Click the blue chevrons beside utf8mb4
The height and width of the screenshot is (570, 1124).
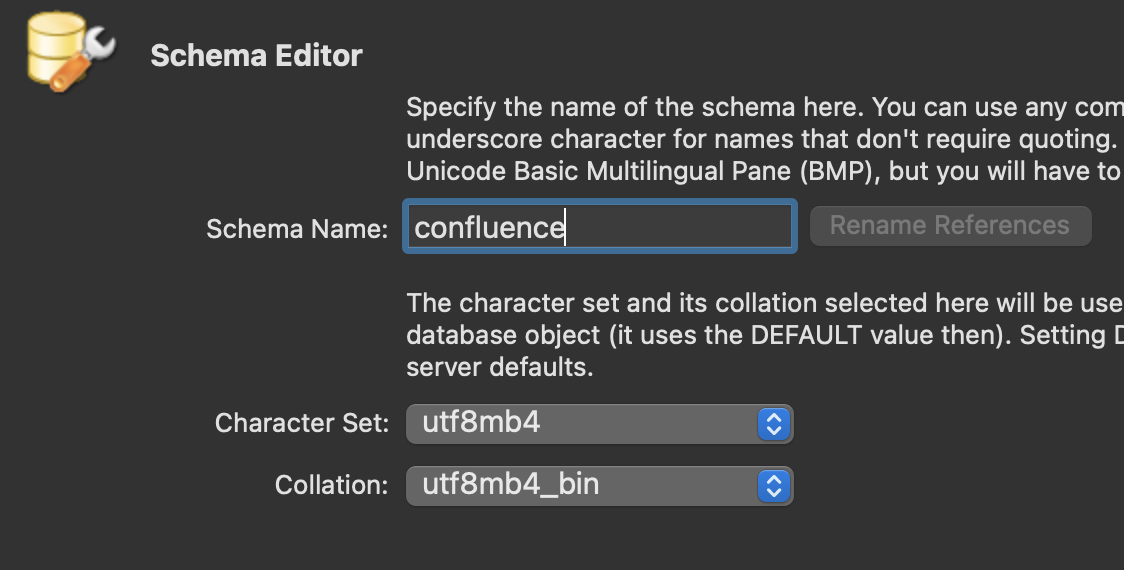[773, 424]
